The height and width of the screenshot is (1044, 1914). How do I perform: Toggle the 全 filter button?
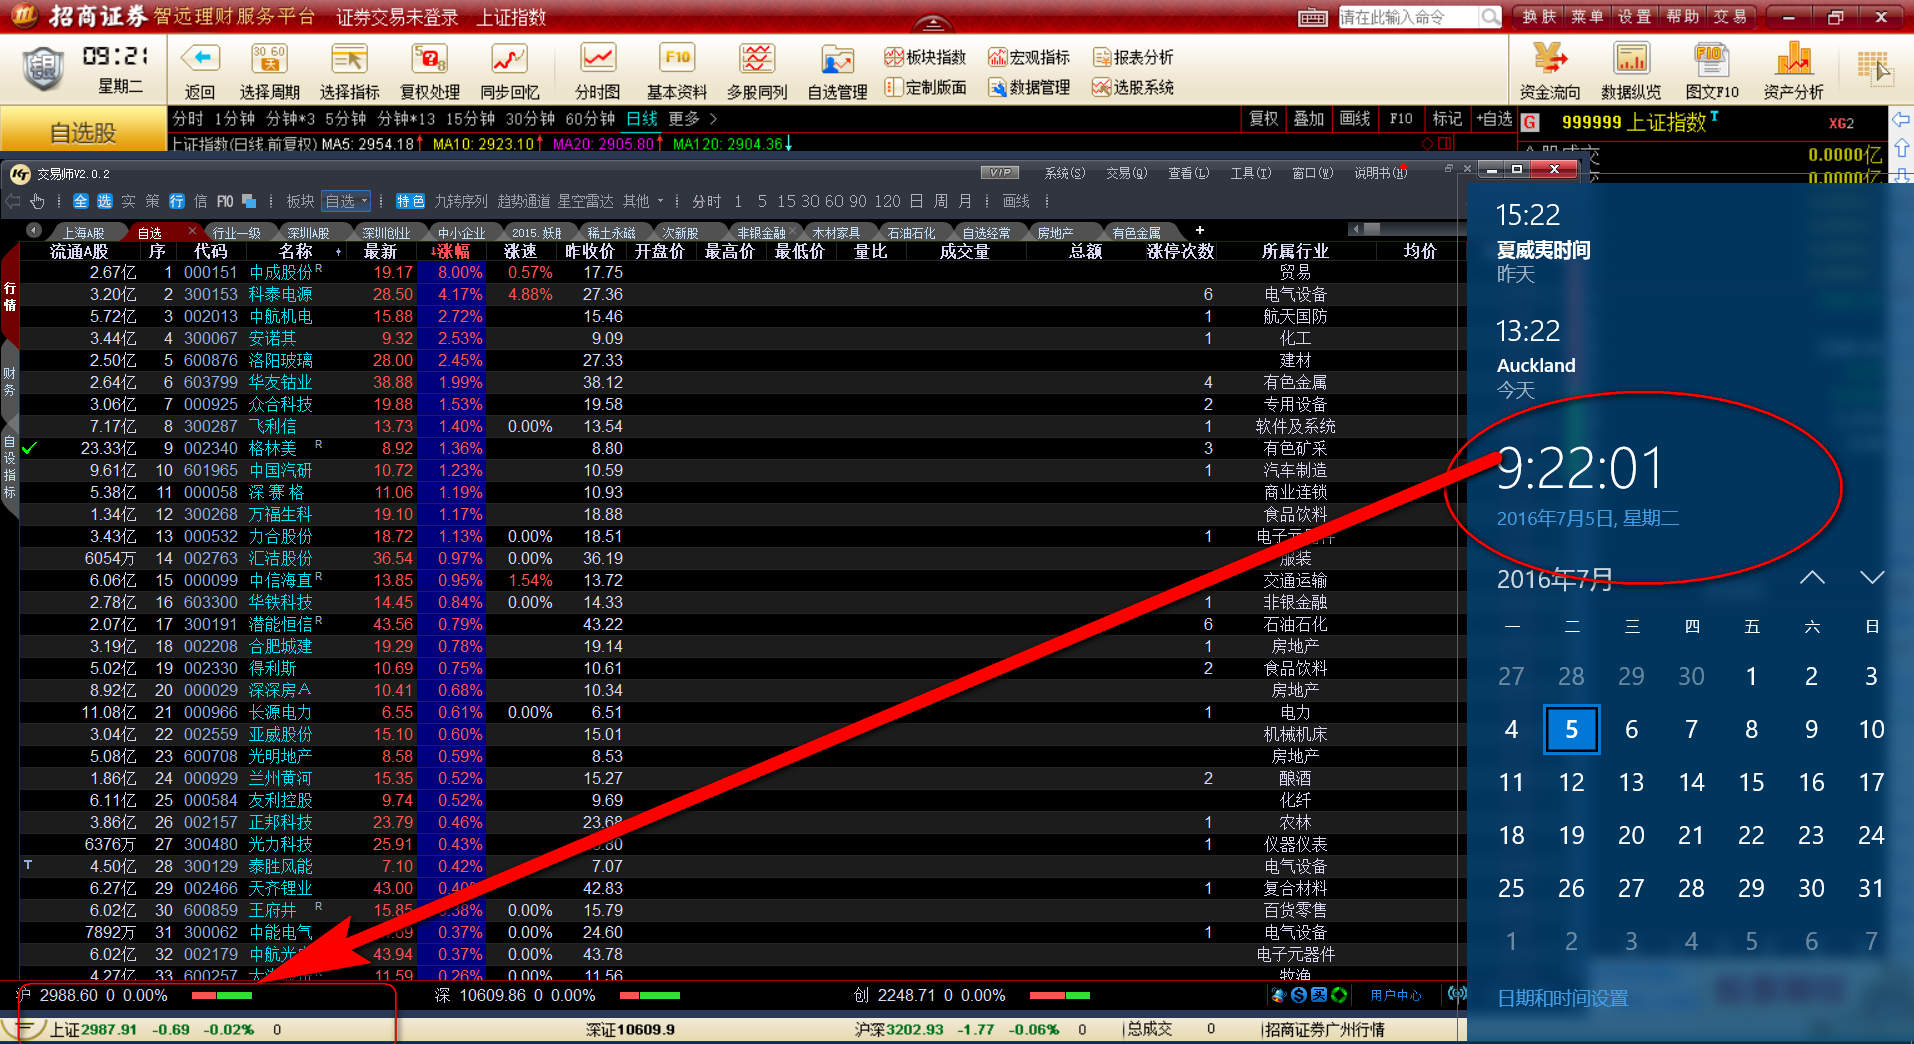[x=81, y=201]
